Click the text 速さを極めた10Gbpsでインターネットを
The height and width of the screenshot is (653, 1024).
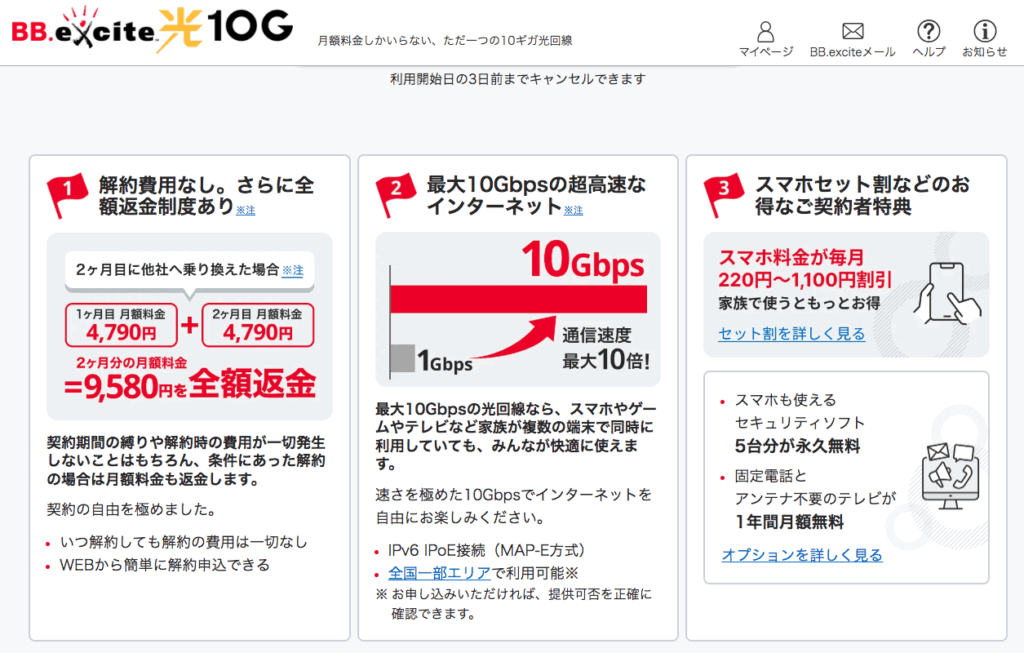pos(513,494)
